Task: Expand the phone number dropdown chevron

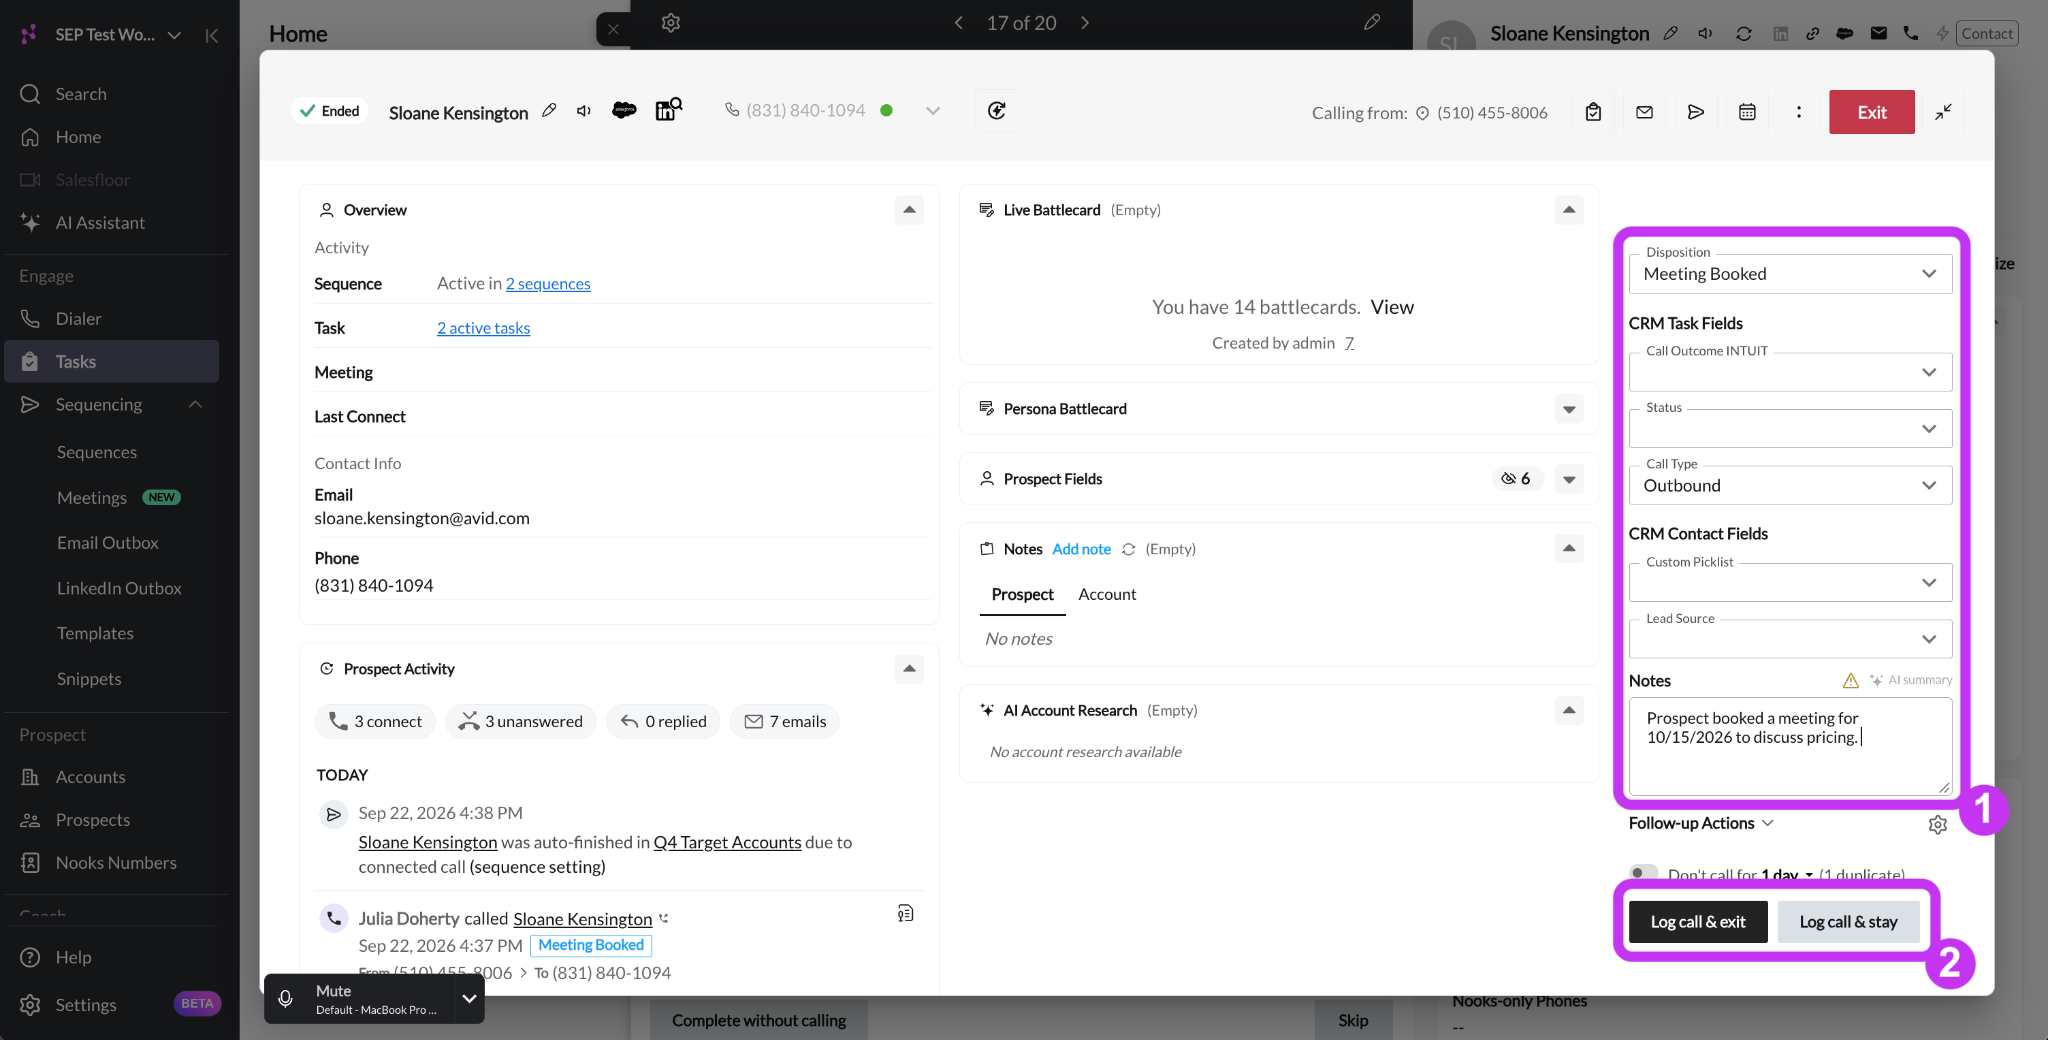Action: 933,111
